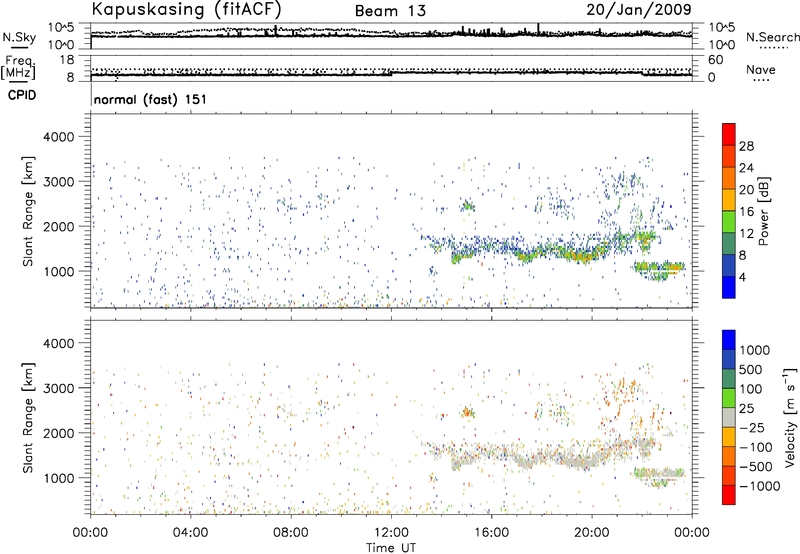
Task: Click the "04:00" time tick label
Action: (x=191, y=533)
